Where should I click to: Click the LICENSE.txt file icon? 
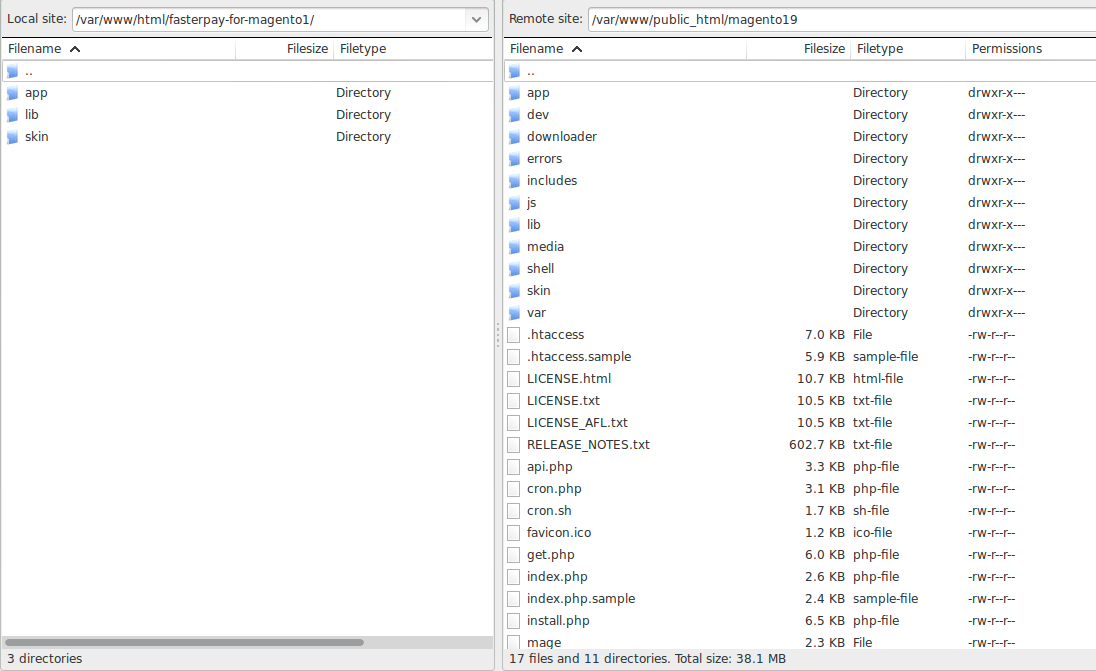click(x=514, y=401)
